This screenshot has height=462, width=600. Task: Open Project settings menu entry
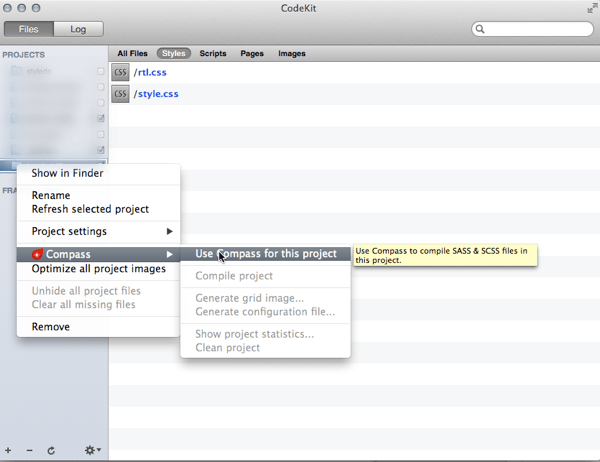point(98,231)
